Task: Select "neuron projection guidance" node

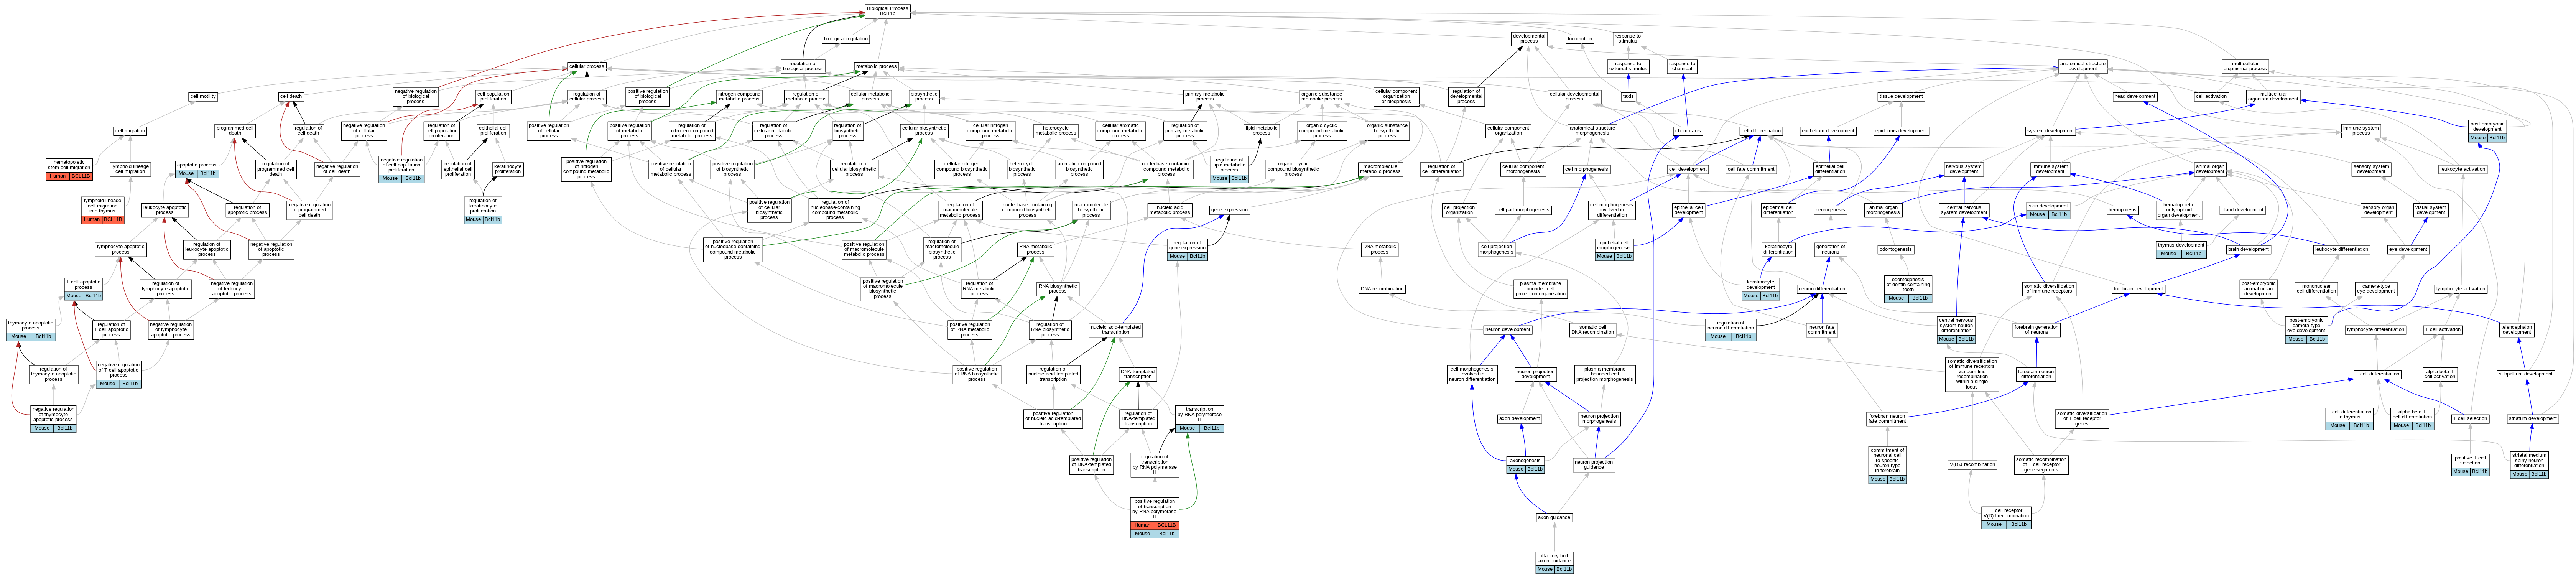Action: click(x=1594, y=464)
